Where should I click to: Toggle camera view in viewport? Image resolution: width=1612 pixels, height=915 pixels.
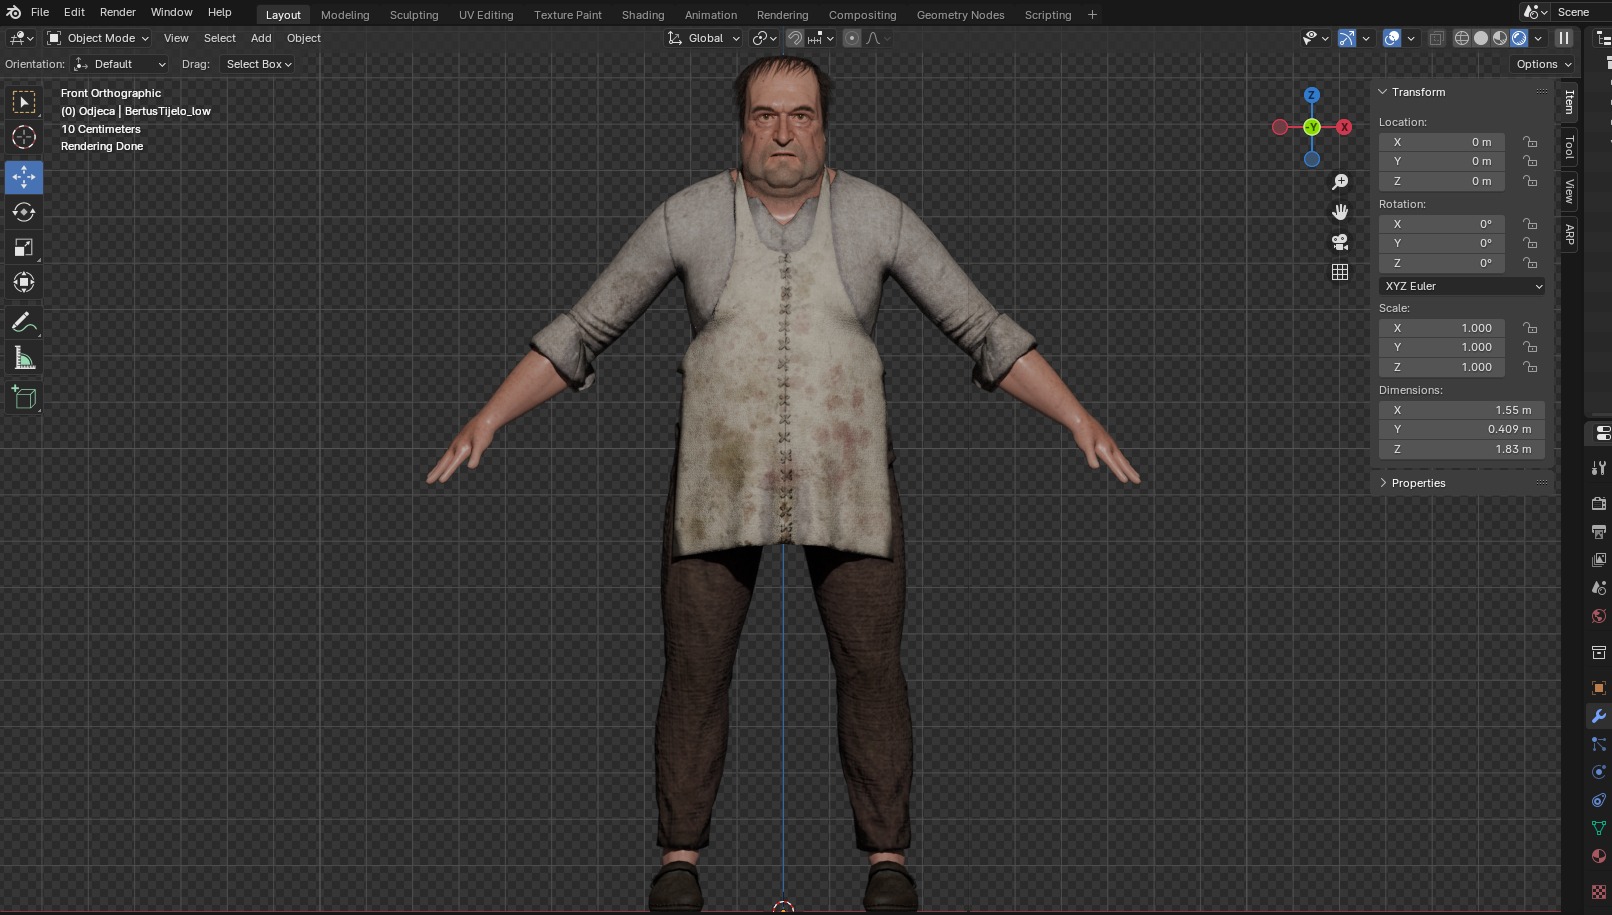pyautogui.click(x=1340, y=242)
